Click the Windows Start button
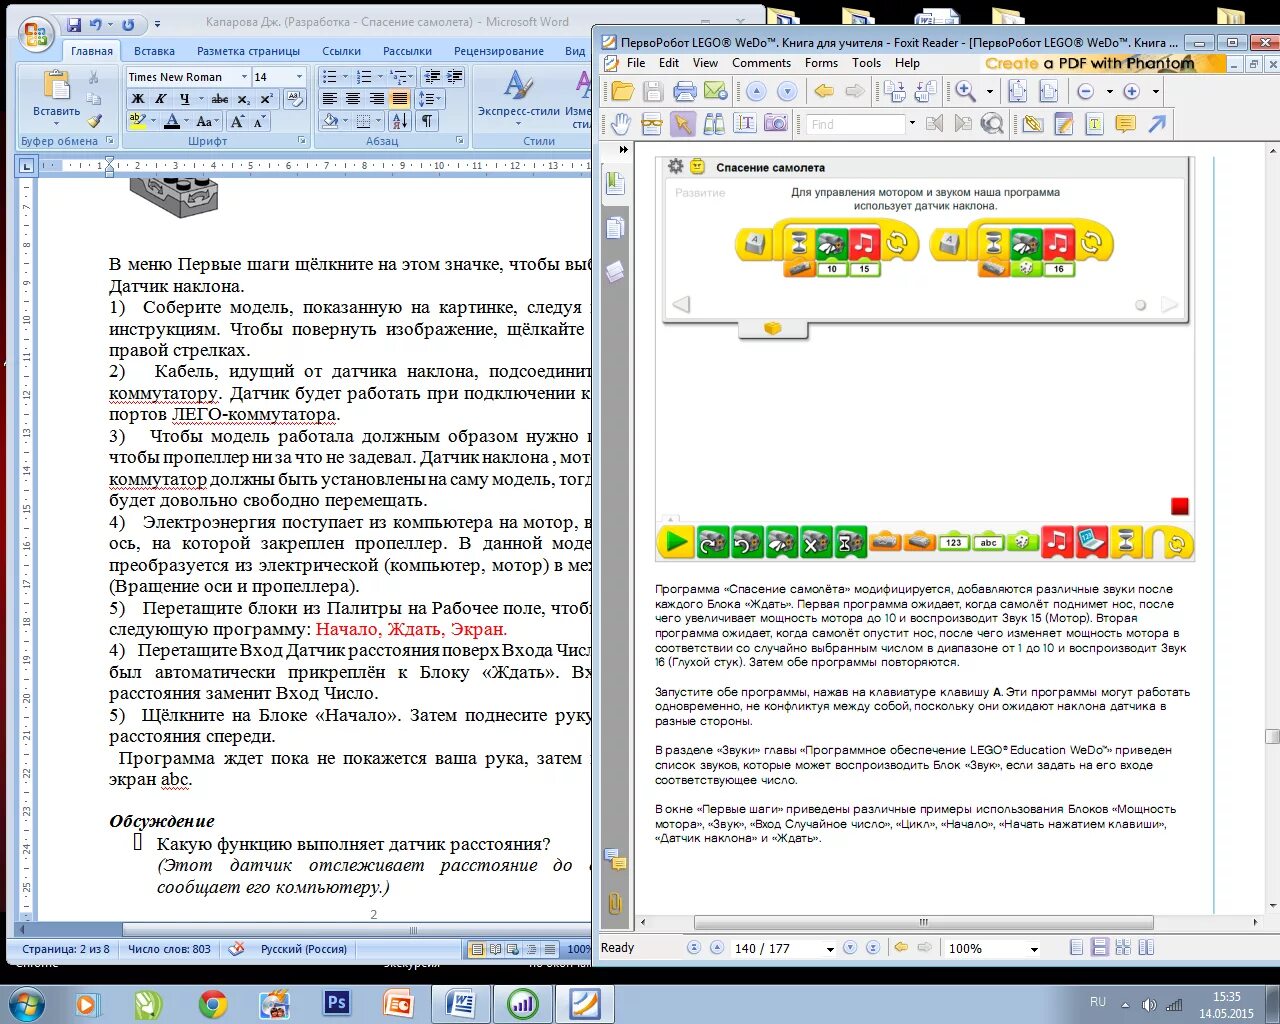 26,1004
